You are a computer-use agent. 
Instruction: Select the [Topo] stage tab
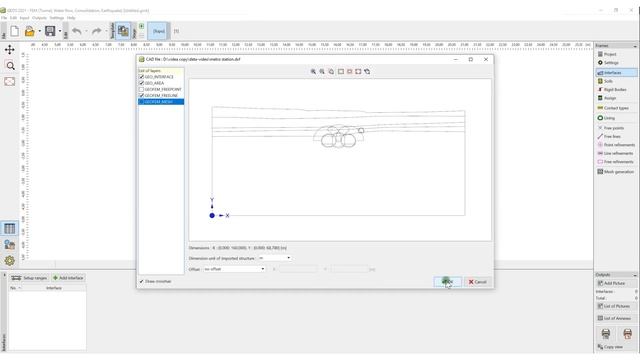[x=158, y=31]
